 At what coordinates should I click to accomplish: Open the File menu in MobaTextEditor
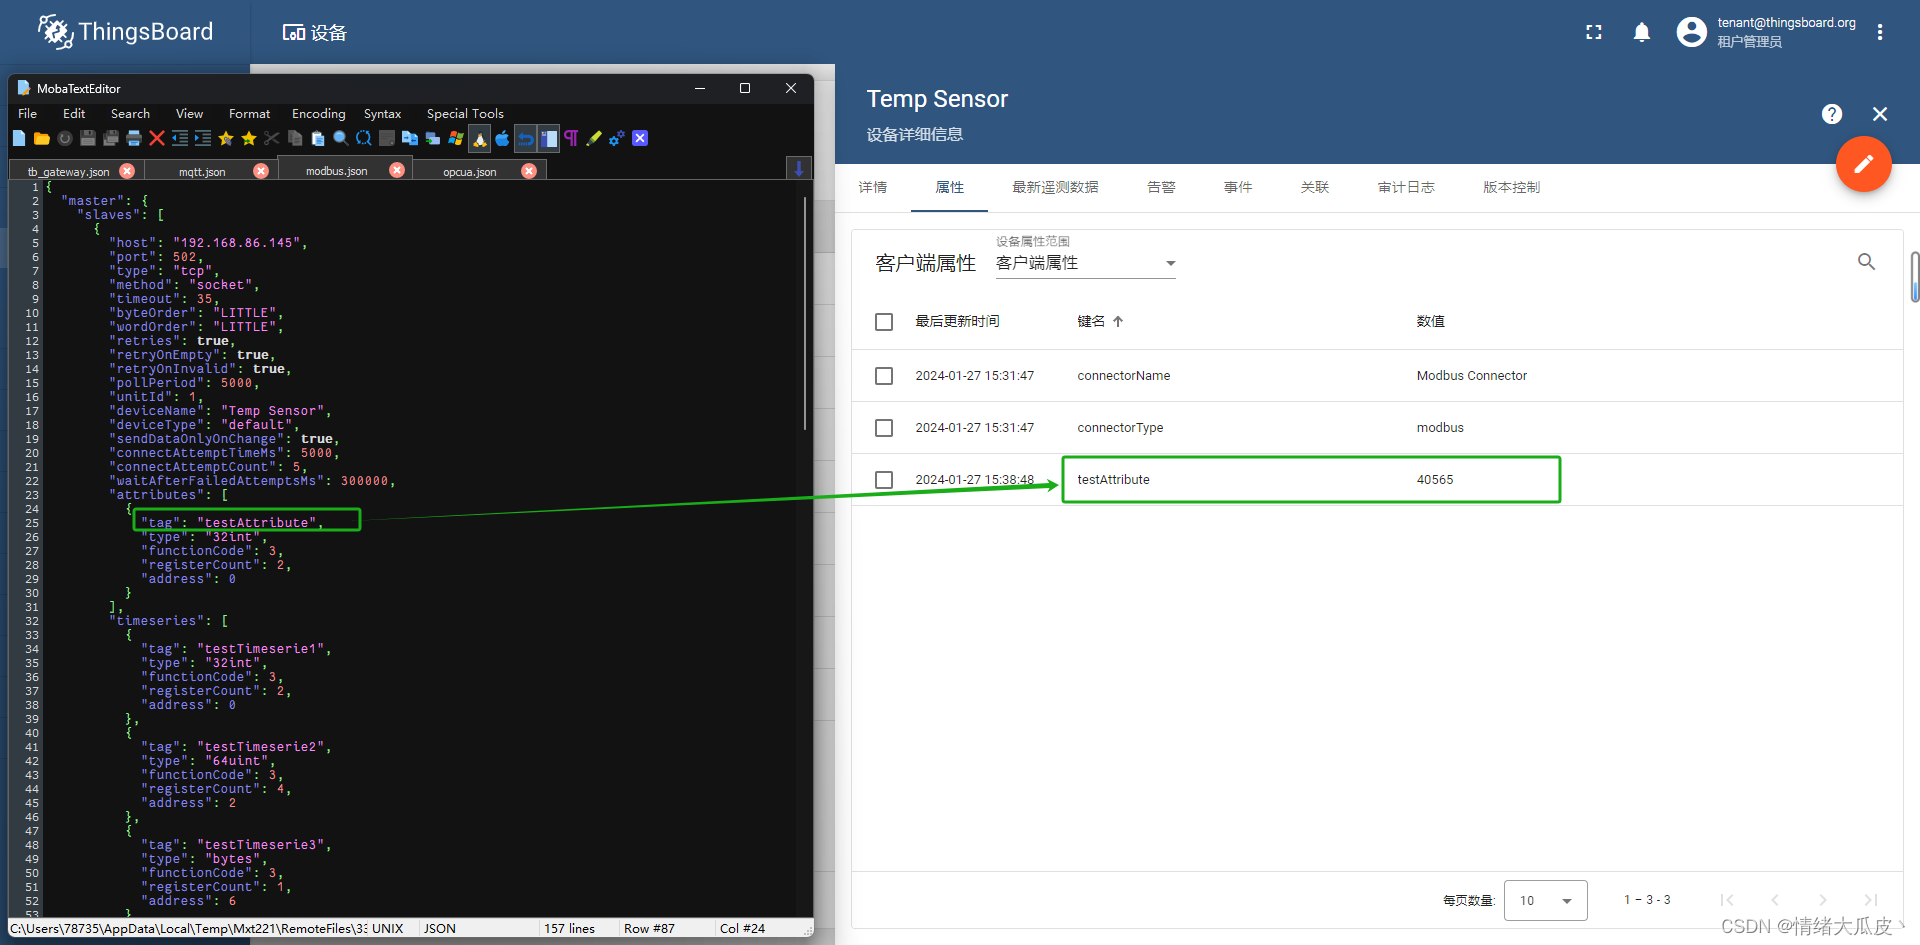click(28, 113)
